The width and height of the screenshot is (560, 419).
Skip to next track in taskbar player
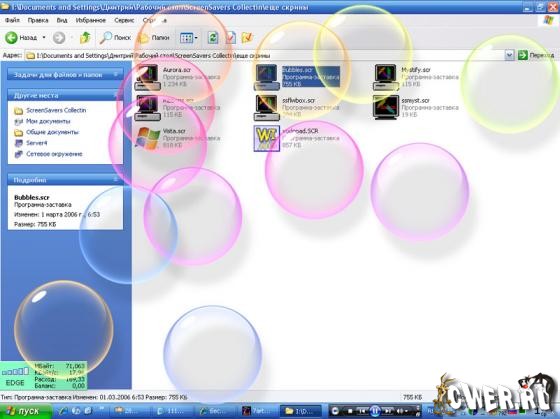tap(388, 411)
